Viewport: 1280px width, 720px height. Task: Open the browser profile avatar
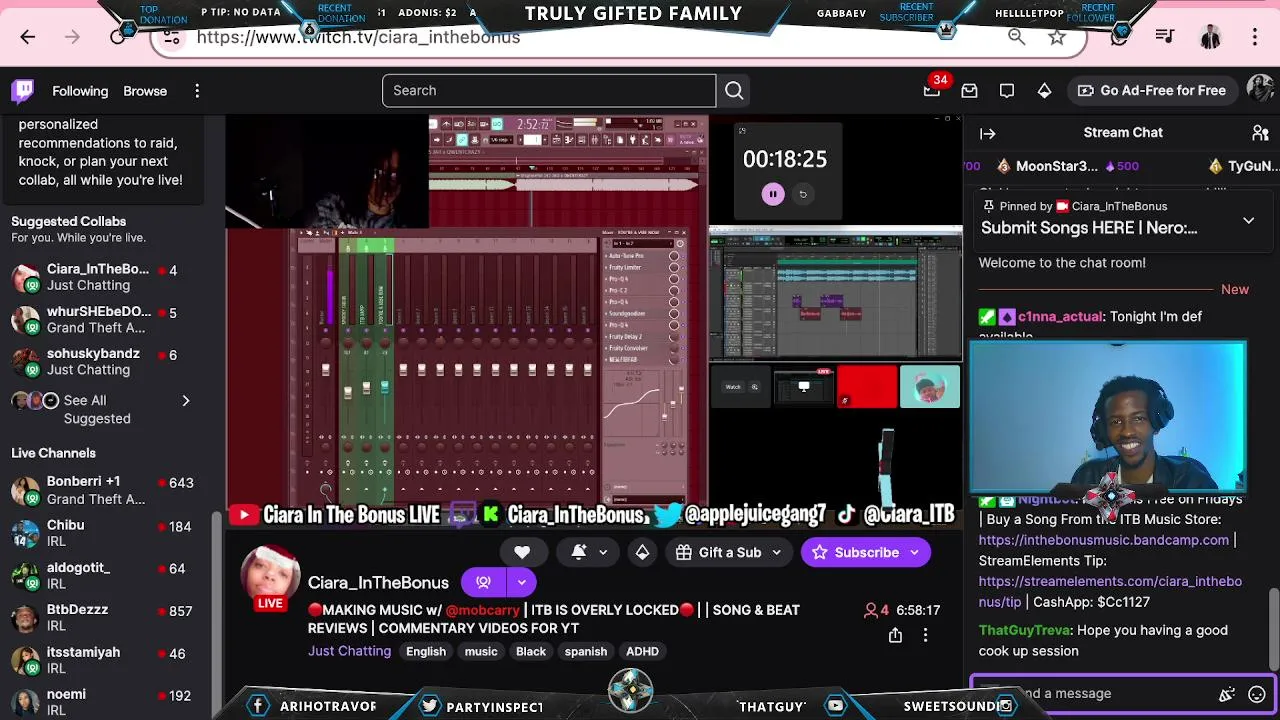pos(1210,37)
